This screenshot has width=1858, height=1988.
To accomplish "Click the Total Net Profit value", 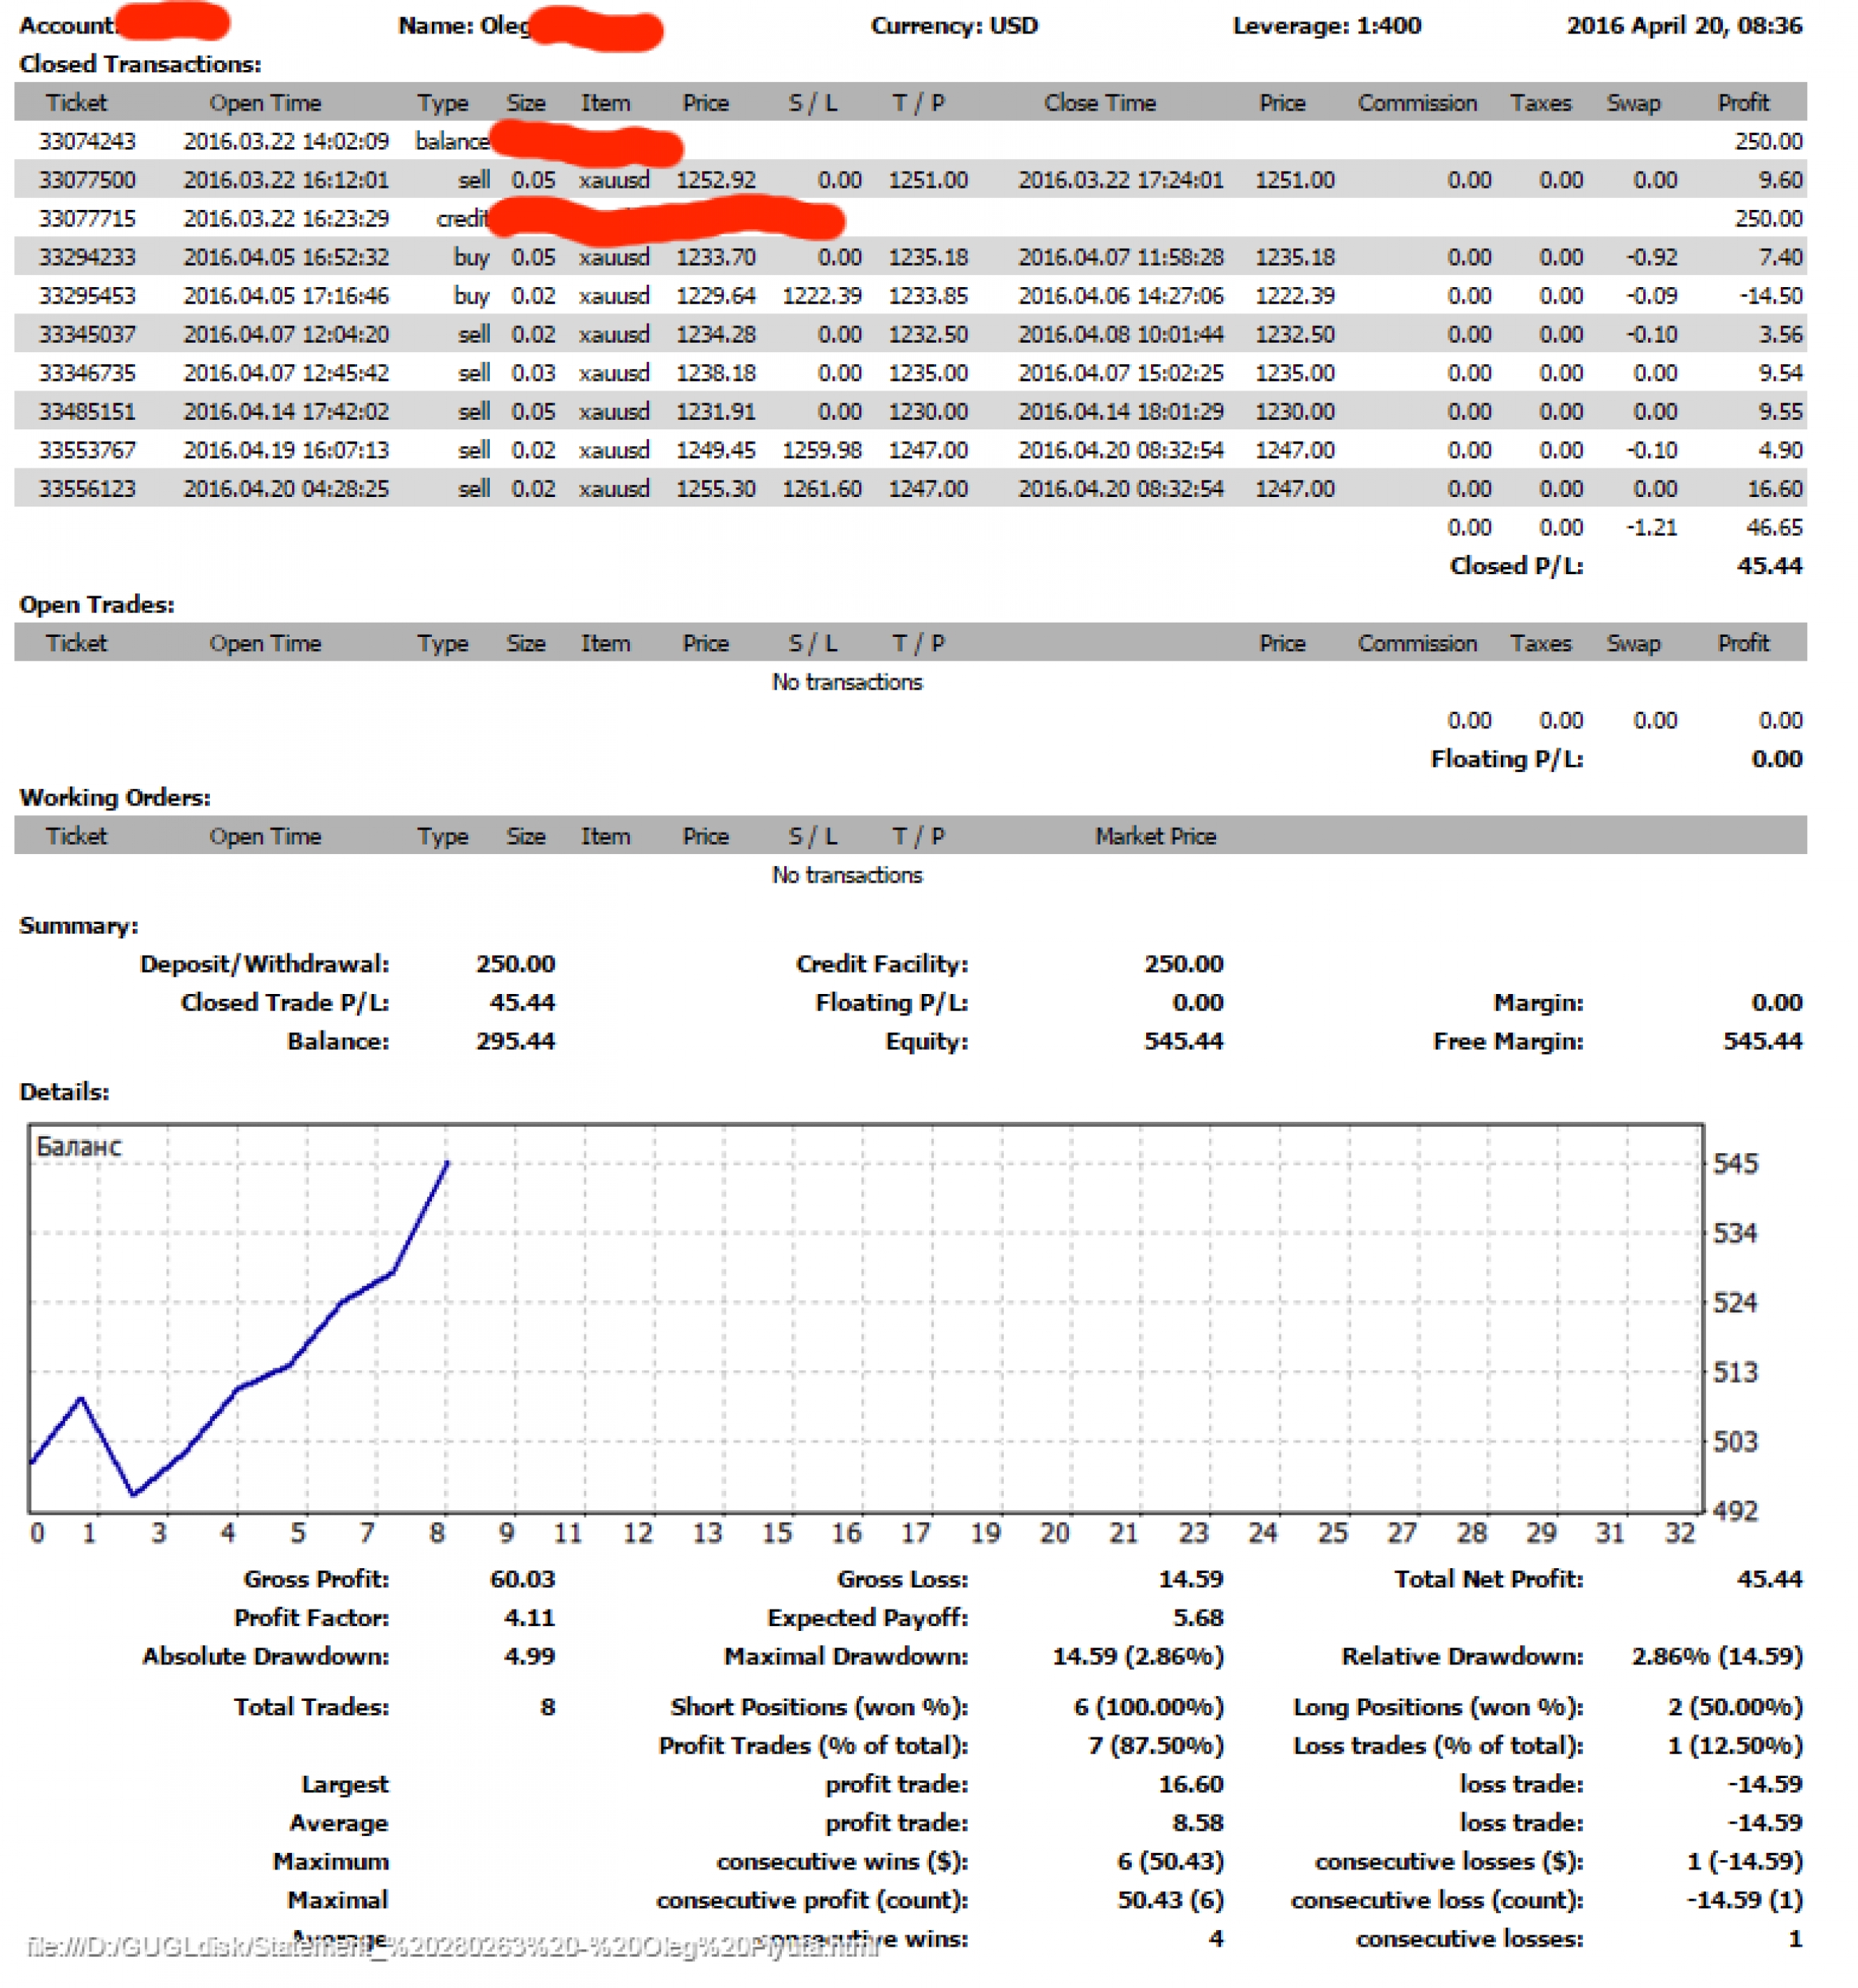I will 1768,1579.
